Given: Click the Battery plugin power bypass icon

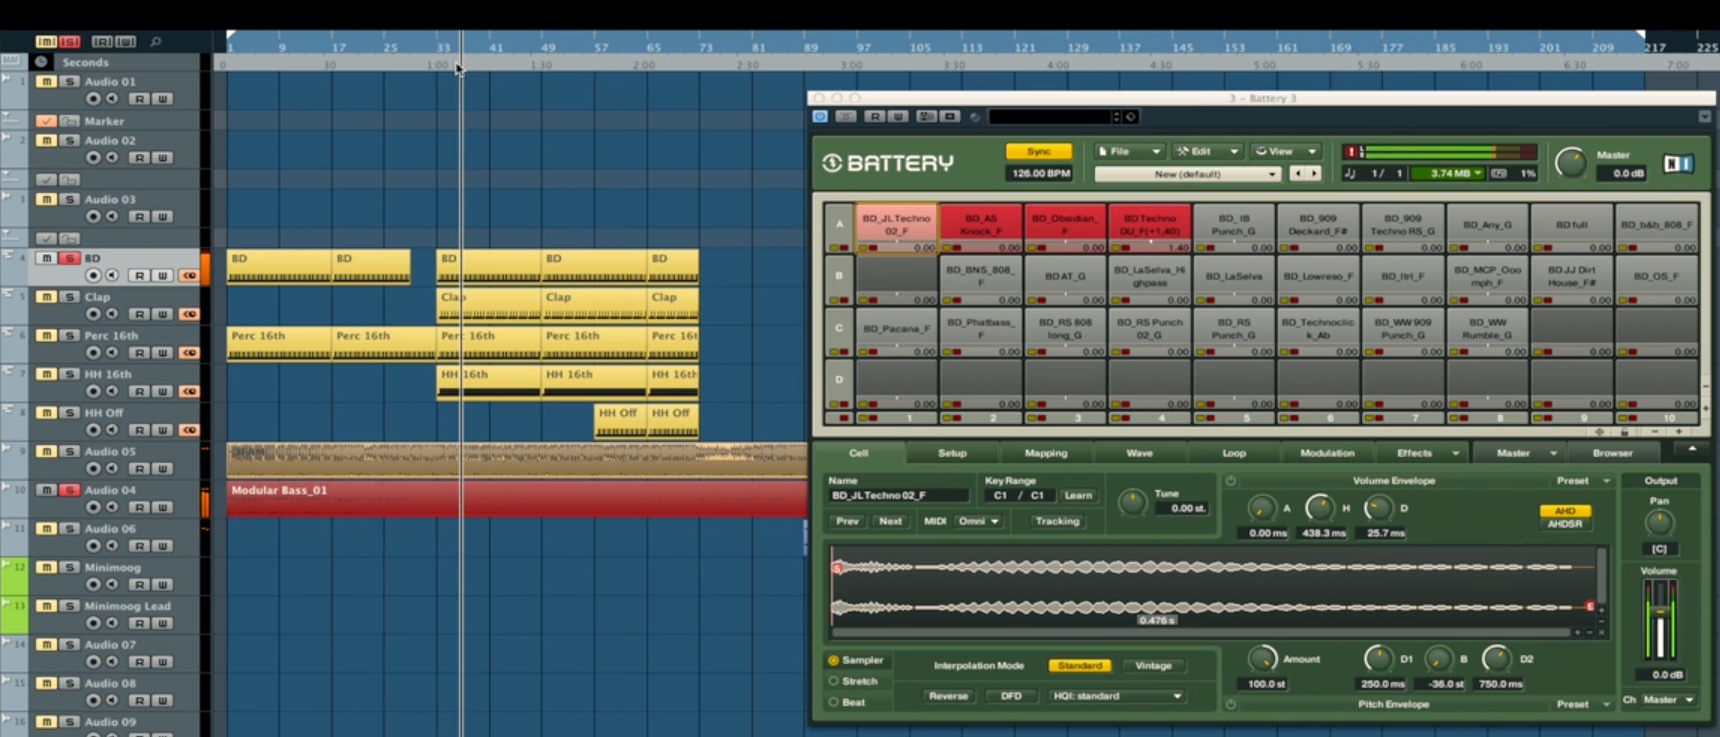Looking at the screenshot, I should pos(820,117).
